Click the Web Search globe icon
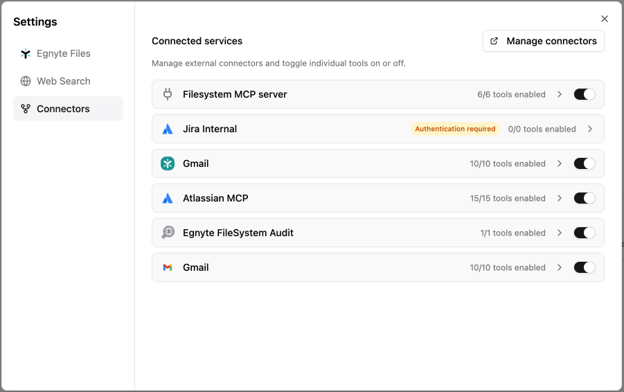Screen dimensions: 624x392 point(25,81)
